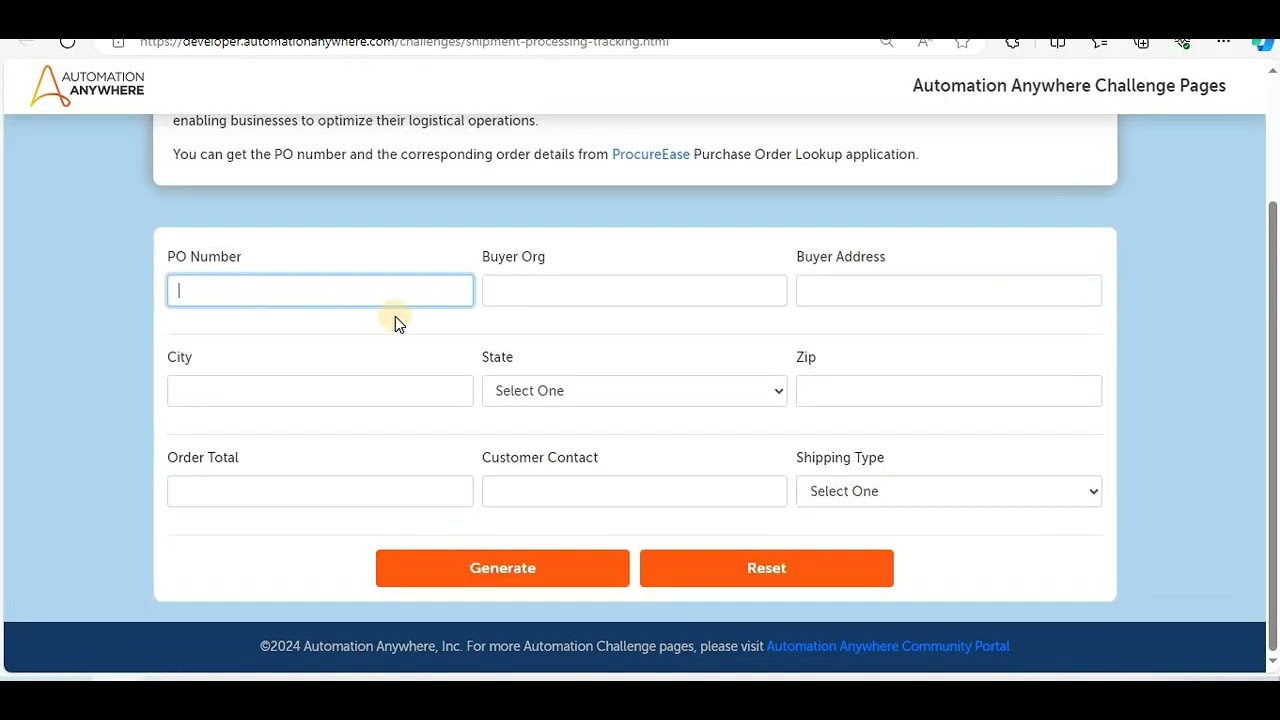This screenshot has height=720, width=1280.
Task: Click the 'Zip' label
Action: [806, 357]
